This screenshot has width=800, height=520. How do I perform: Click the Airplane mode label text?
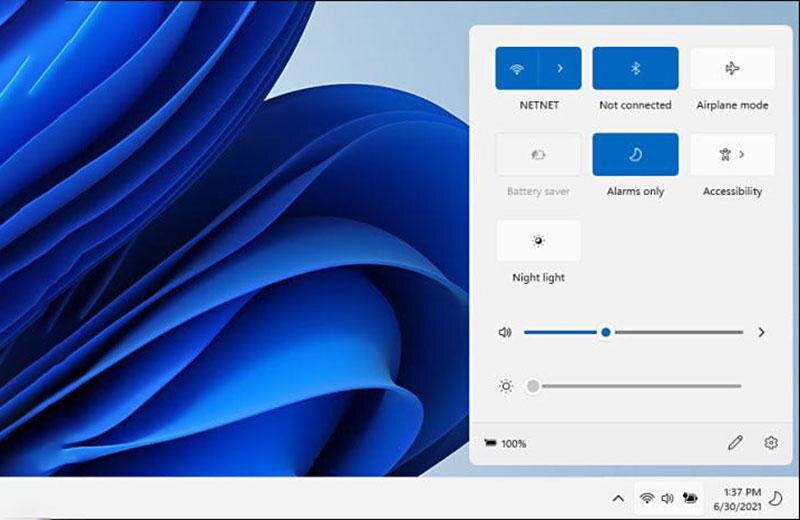732,105
